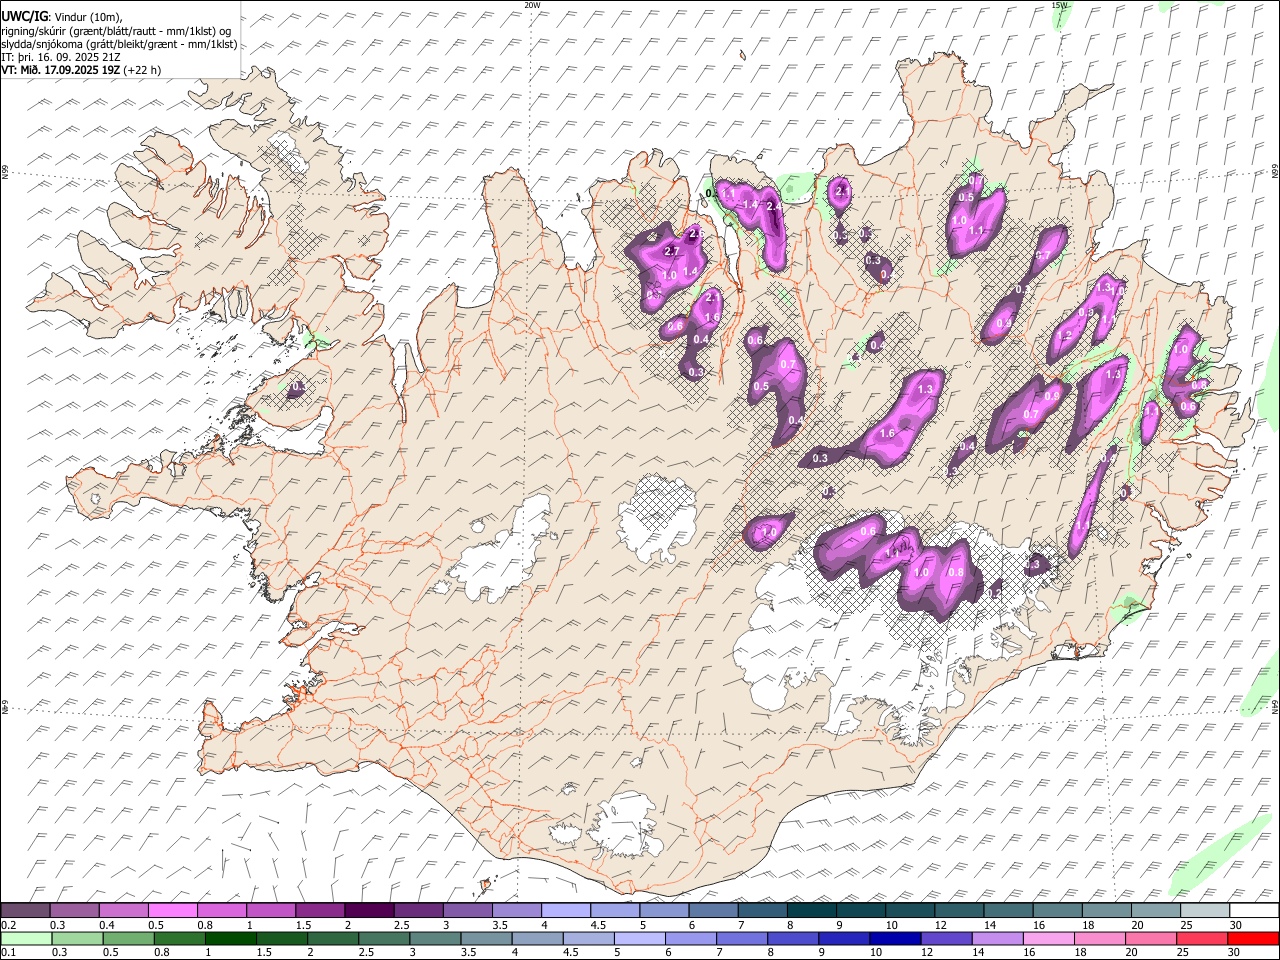Click the 0.1 label under the rain legend
The height and width of the screenshot is (960, 1280).
click(7, 953)
